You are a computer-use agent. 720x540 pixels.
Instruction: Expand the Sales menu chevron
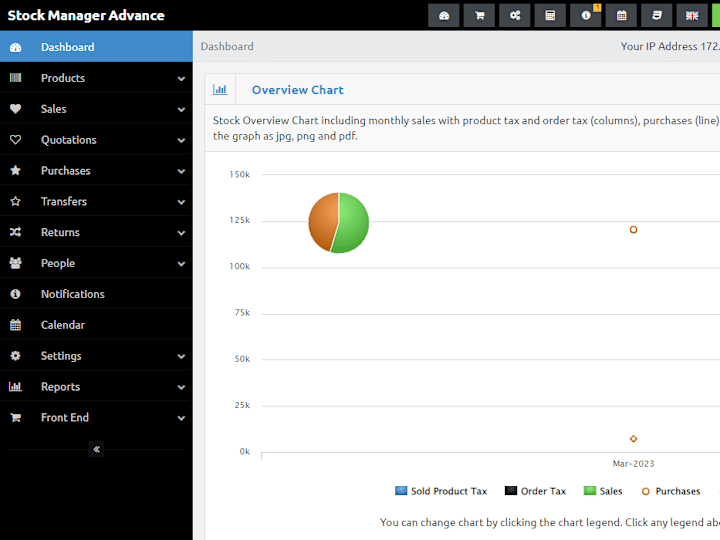tap(181, 109)
